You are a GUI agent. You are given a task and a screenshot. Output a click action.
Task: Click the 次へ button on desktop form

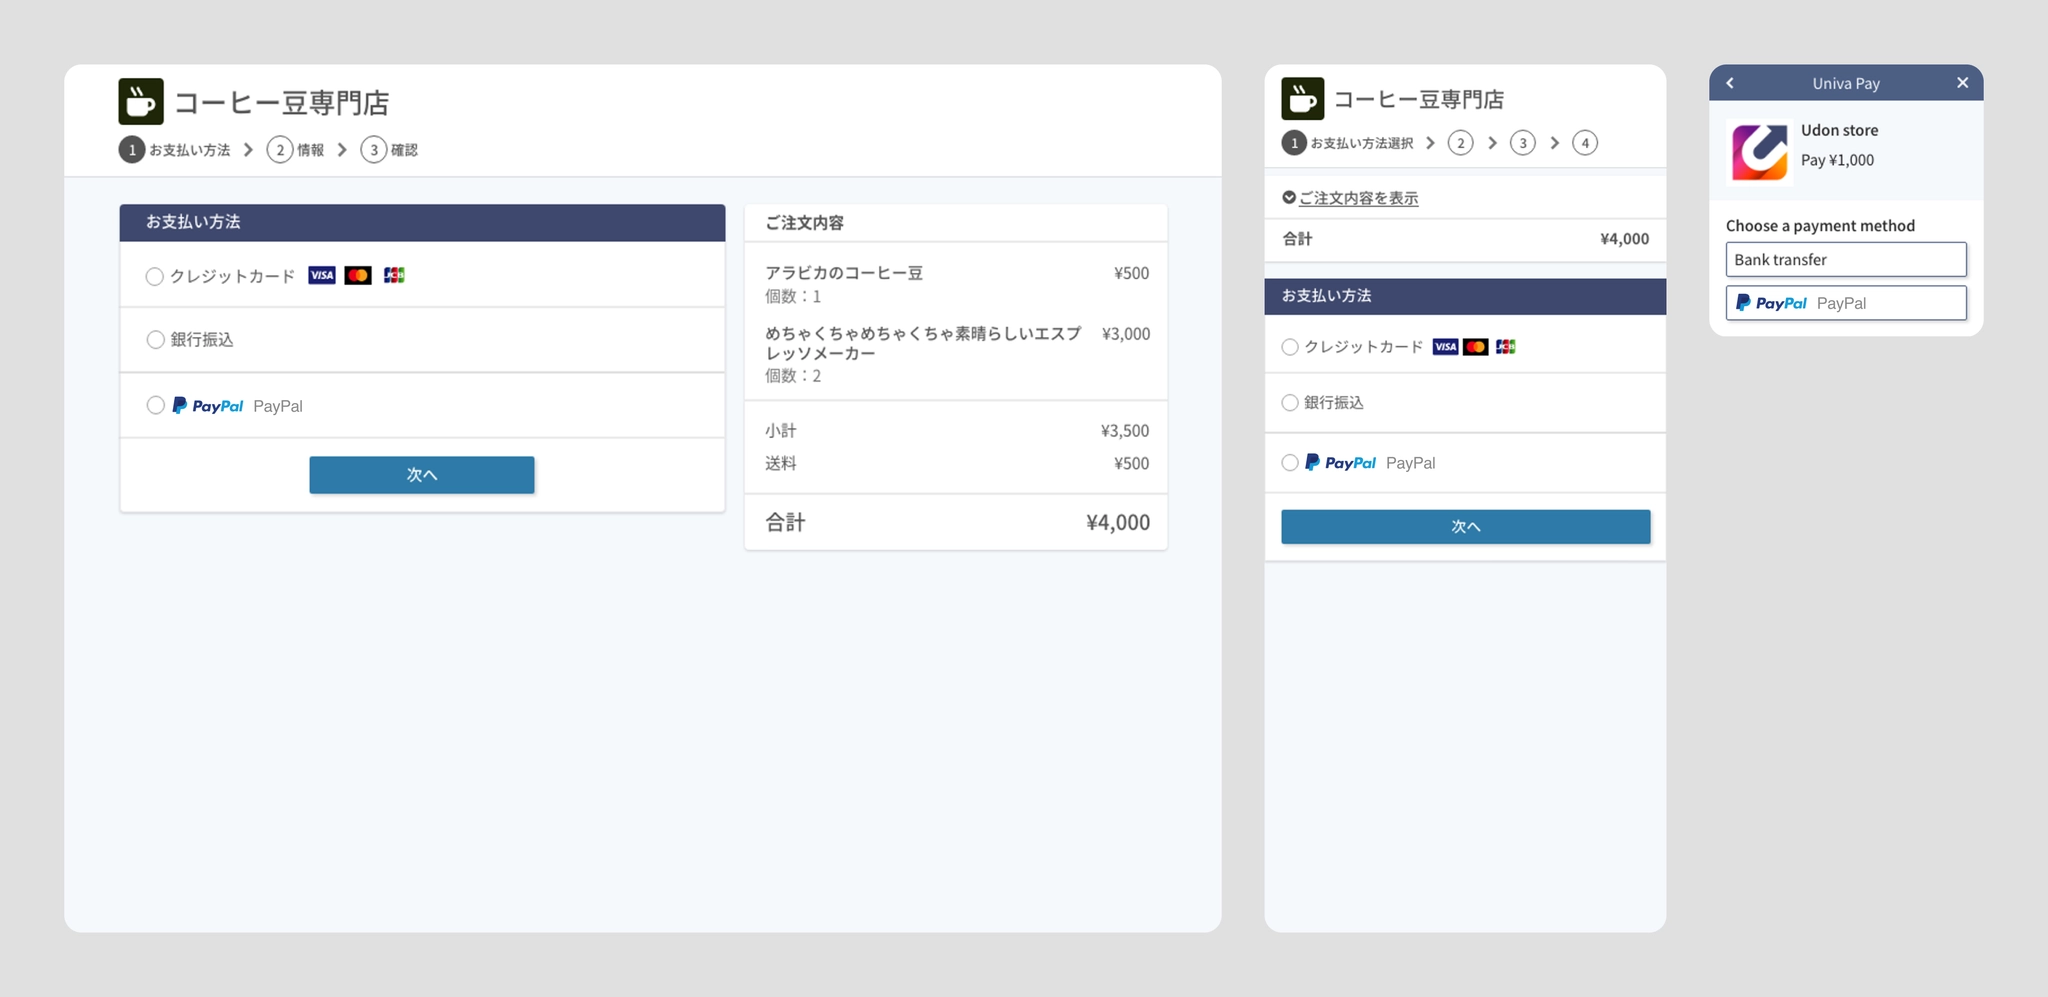click(x=421, y=474)
